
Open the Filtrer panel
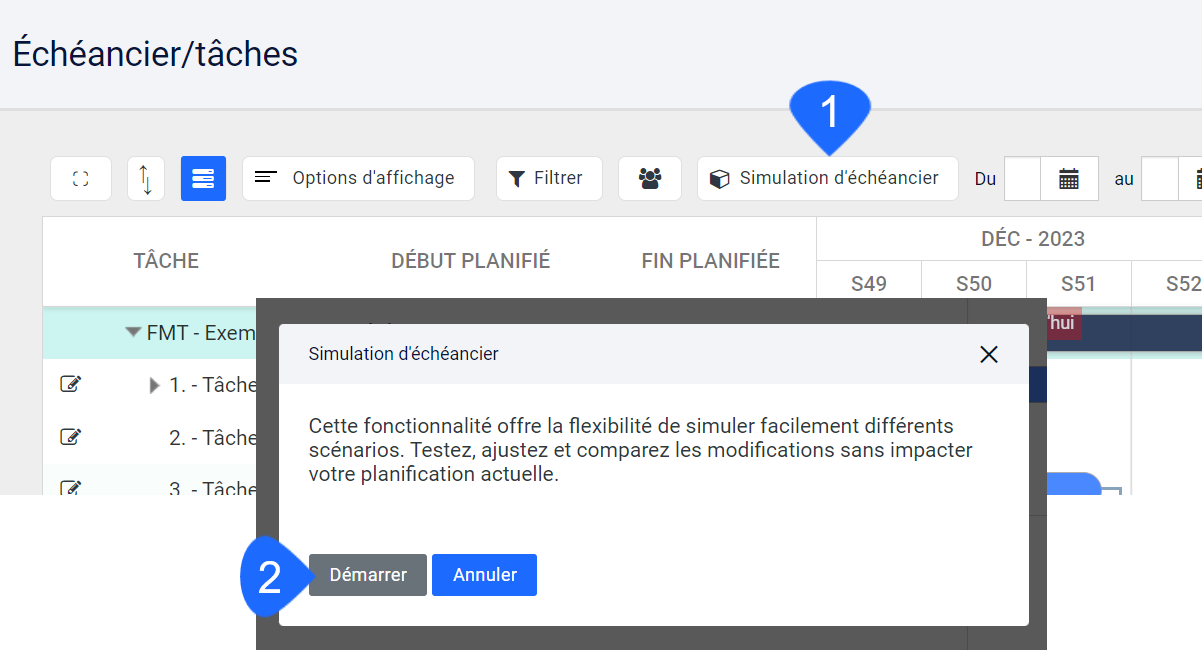pyautogui.click(x=549, y=178)
